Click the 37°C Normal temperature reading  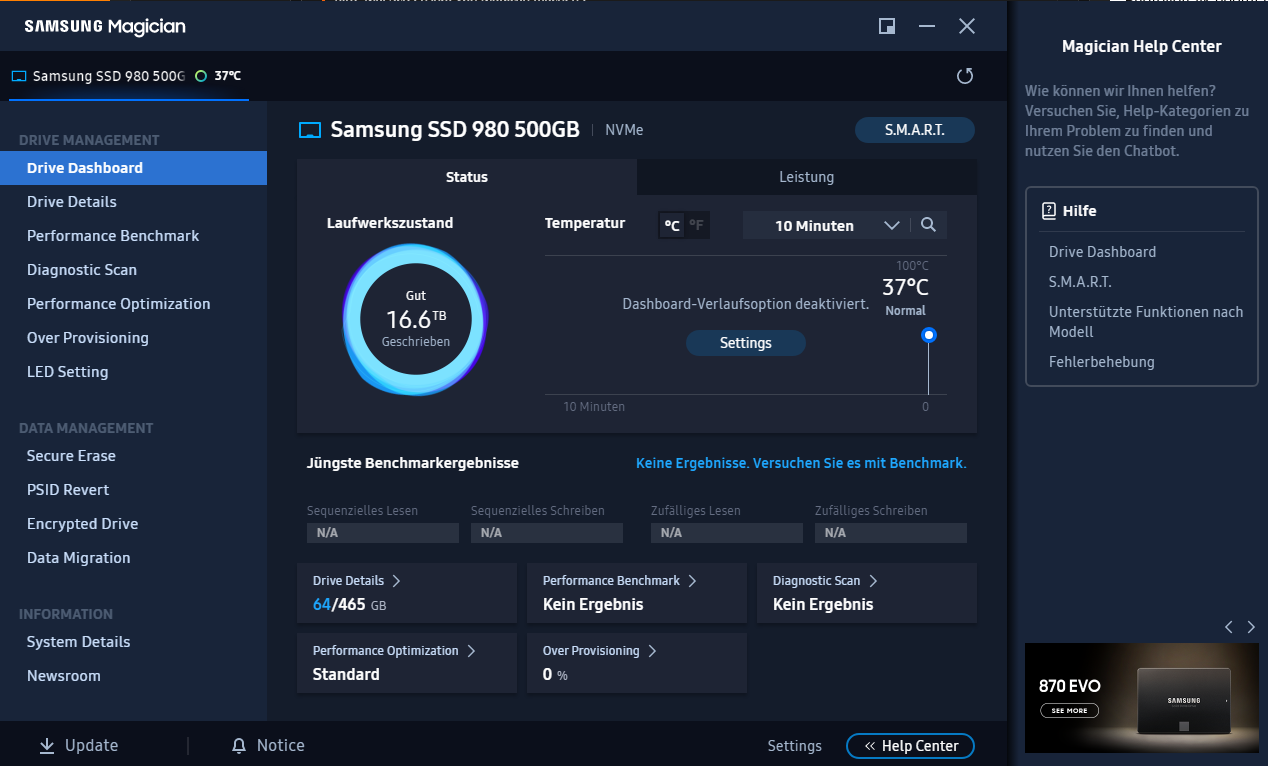point(905,296)
